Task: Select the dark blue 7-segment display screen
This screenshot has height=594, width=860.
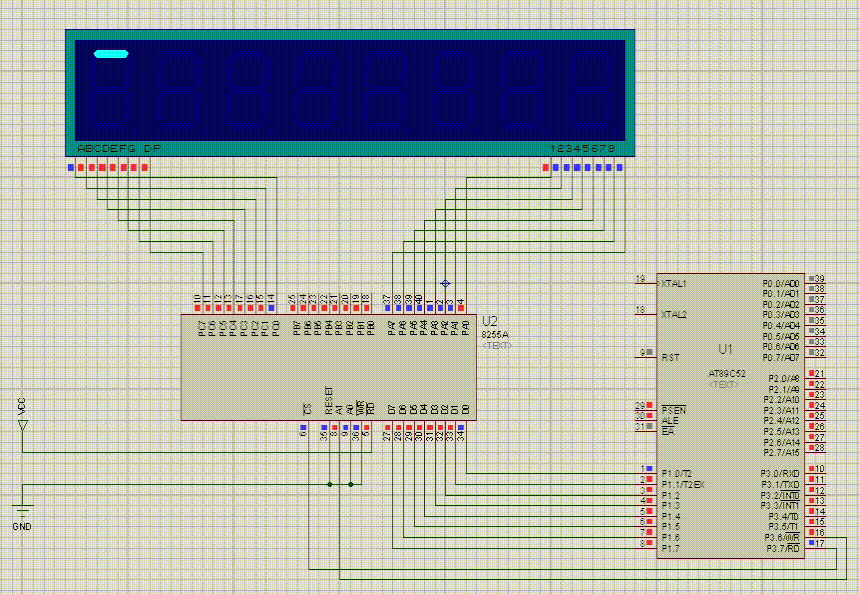Action: click(350, 90)
